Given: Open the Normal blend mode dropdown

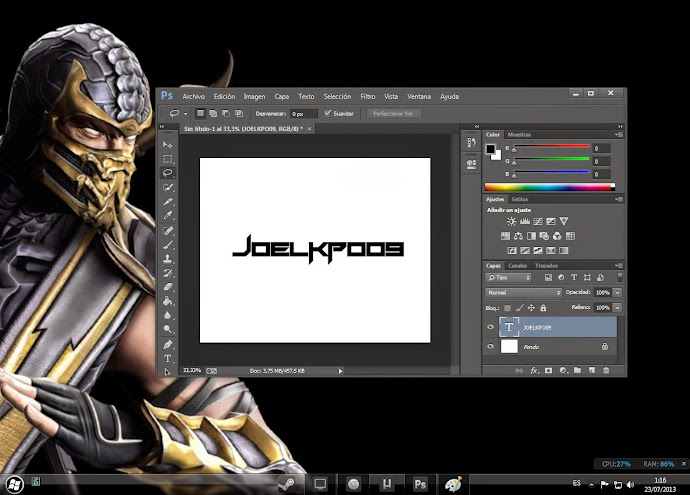Looking at the screenshot, I should click(x=523, y=292).
